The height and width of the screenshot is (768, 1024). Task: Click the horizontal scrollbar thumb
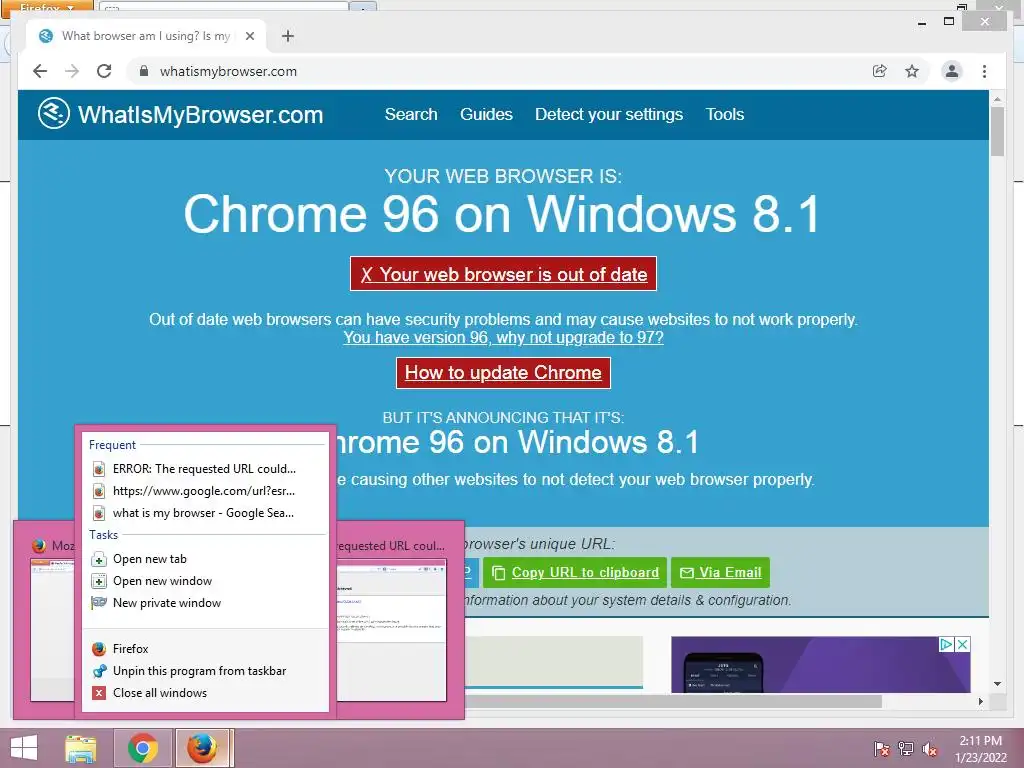[x=673, y=701]
